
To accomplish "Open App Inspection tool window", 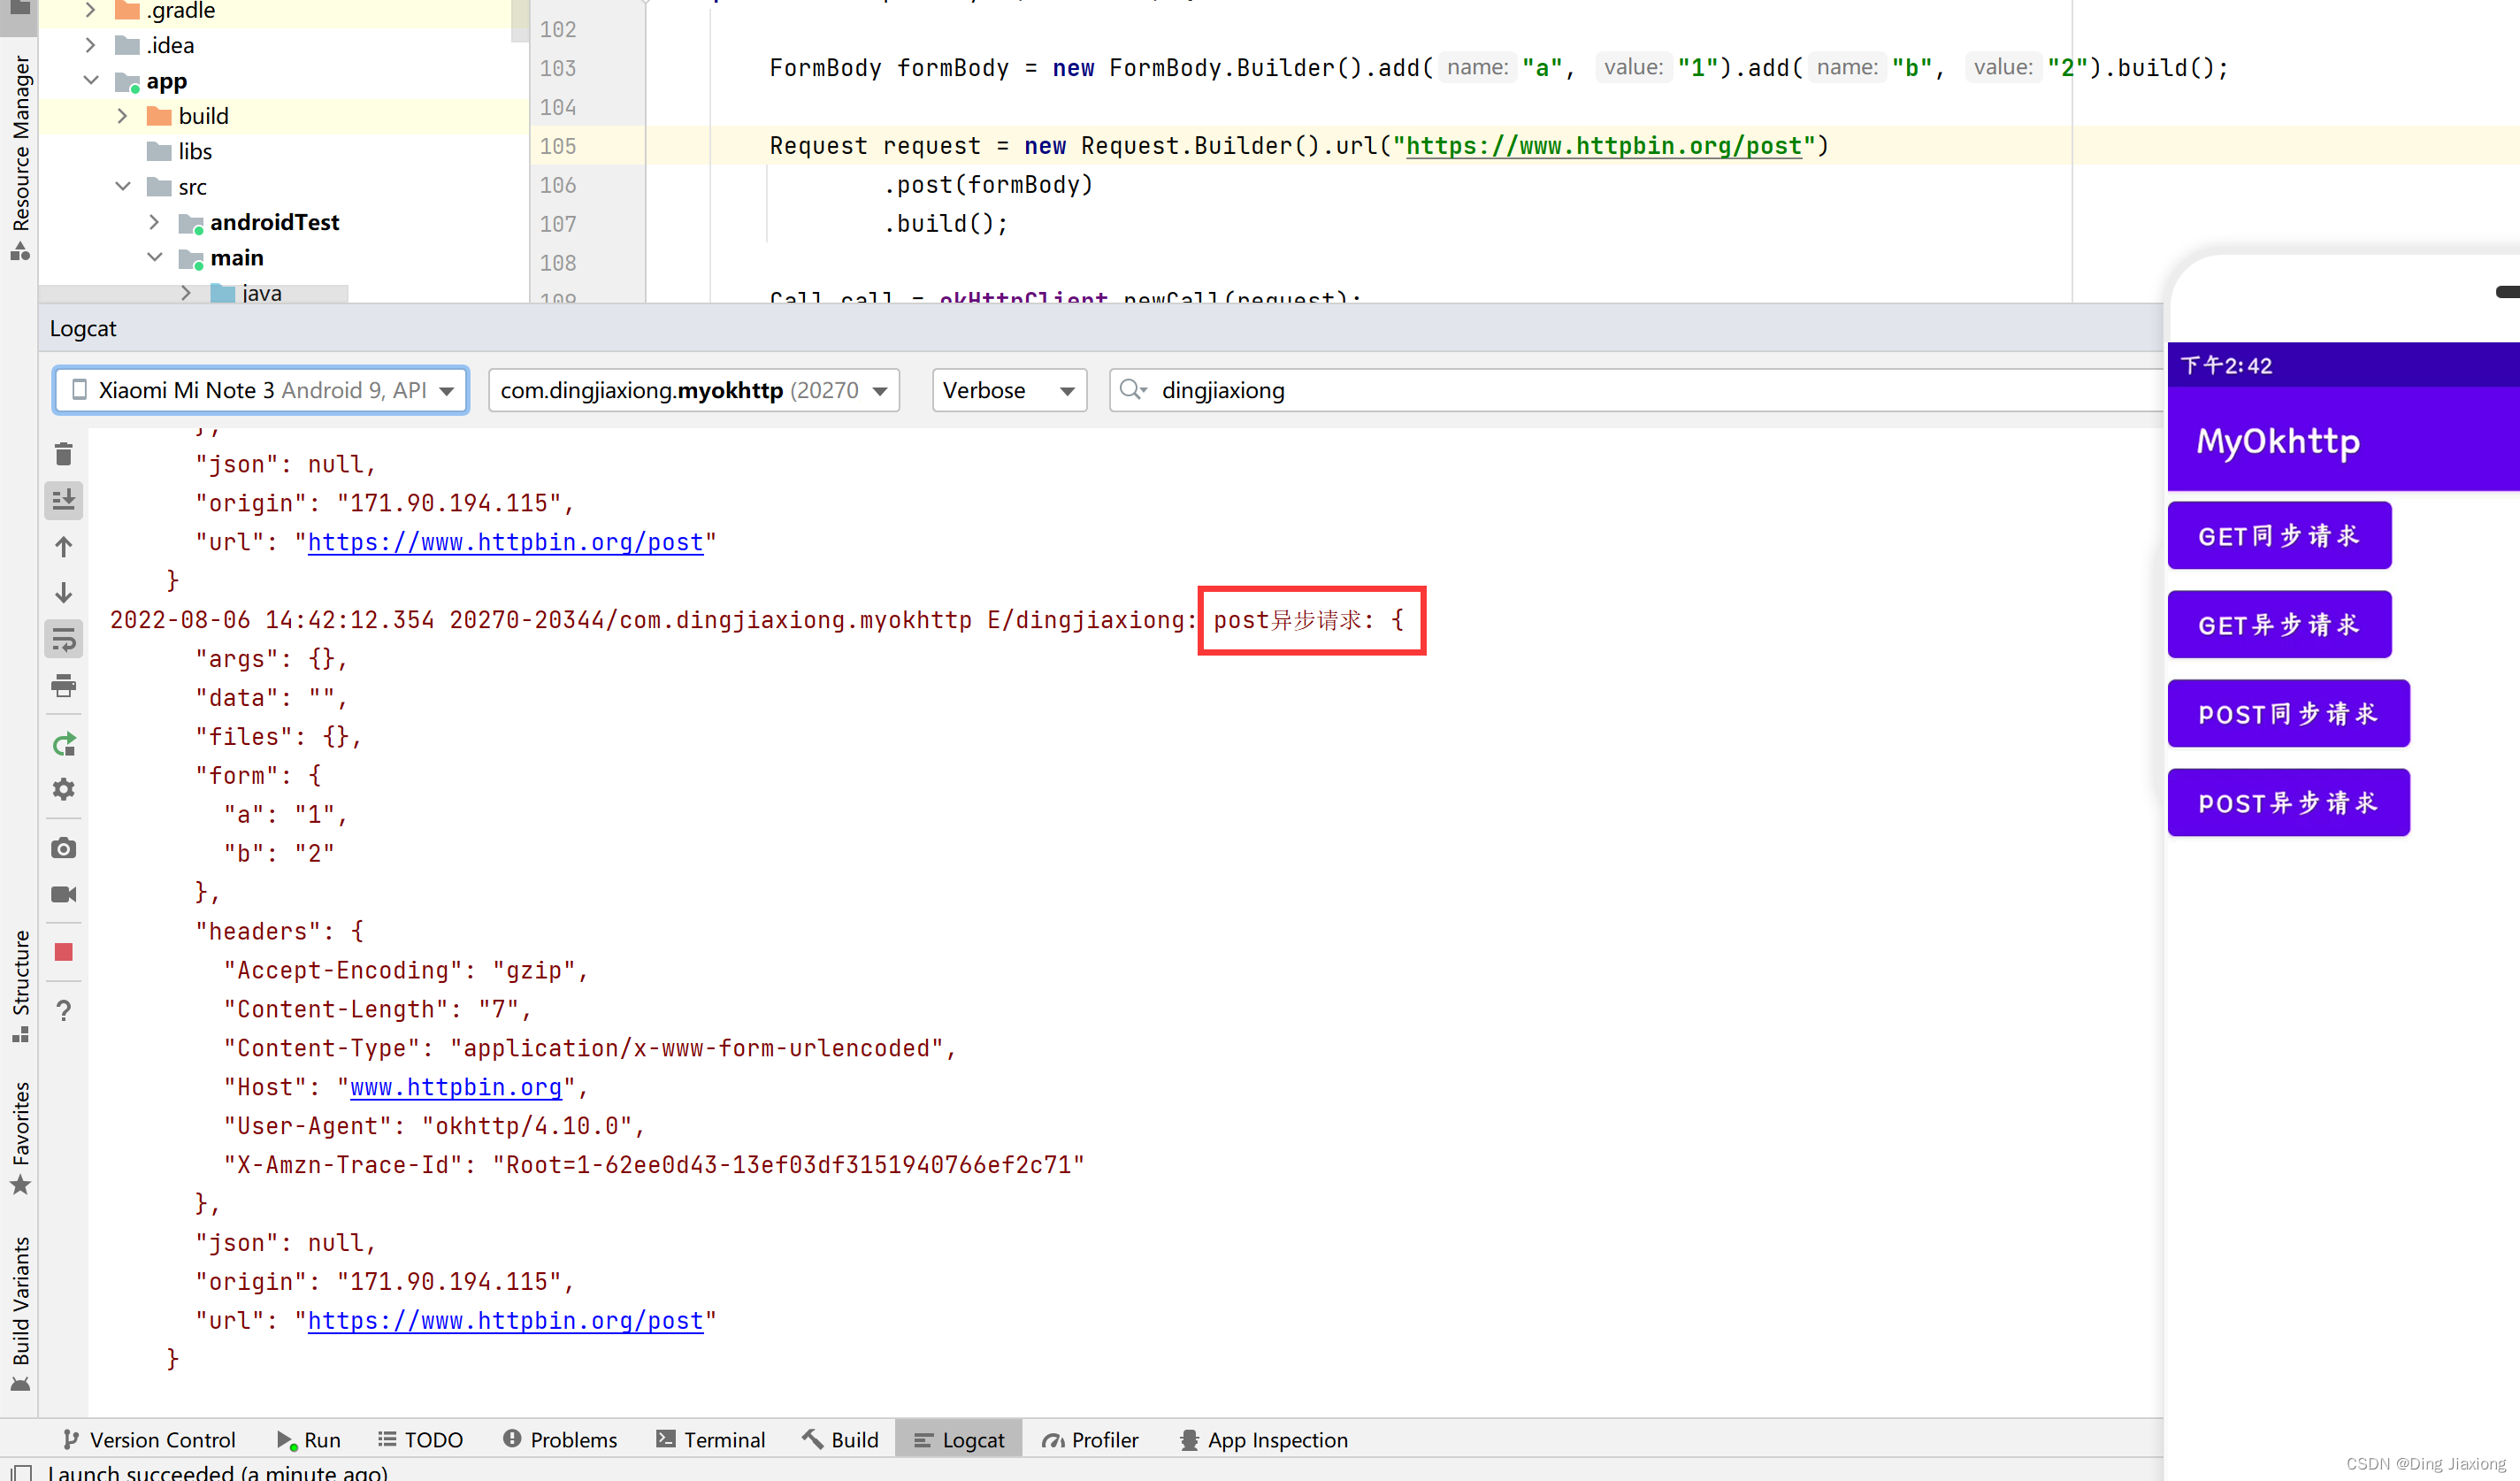I will [1264, 1439].
